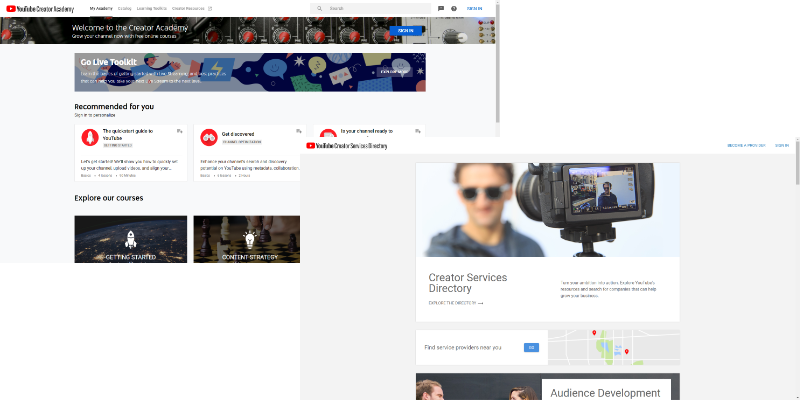Click Sign In link in Services Directory header

(782, 145)
